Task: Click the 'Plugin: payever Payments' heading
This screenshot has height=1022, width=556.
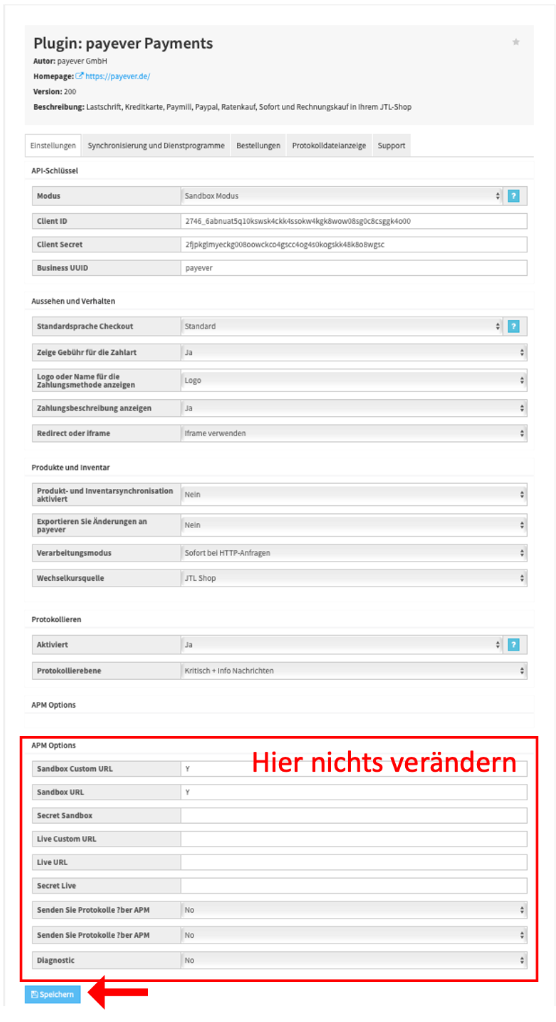Action: (123, 43)
